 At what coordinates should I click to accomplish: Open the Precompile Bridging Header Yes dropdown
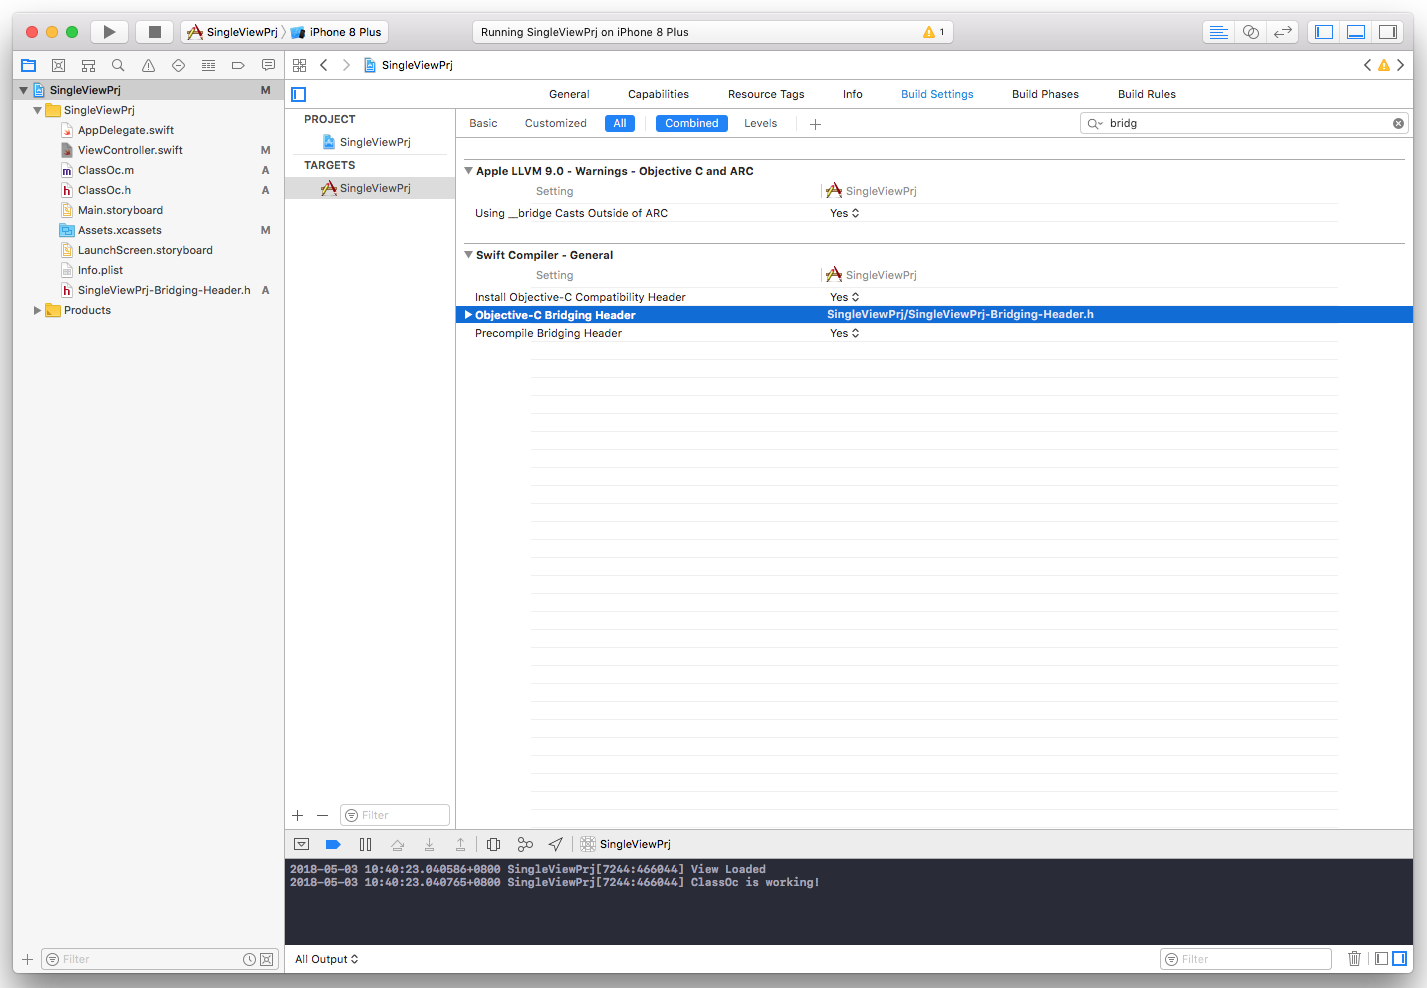[x=844, y=333]
